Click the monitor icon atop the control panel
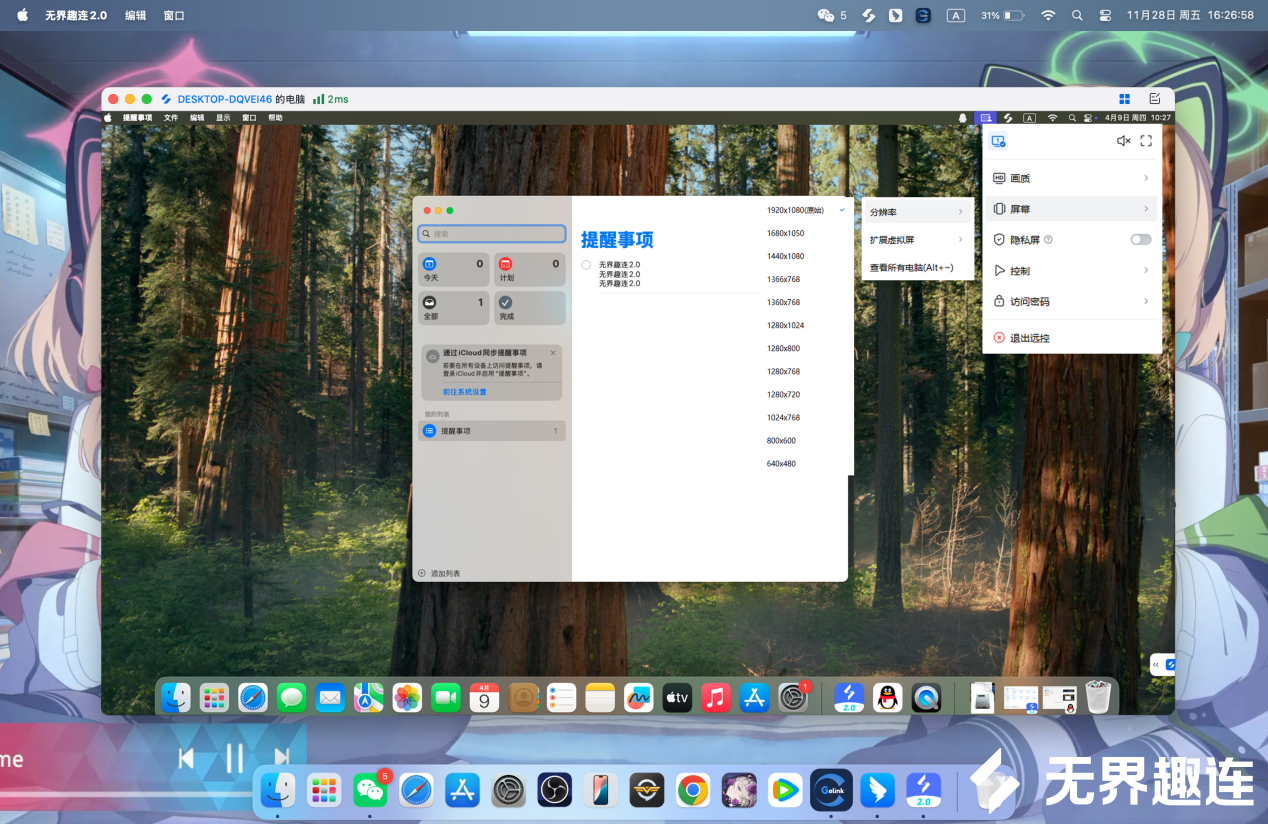This screenshot has height=824, width=1268. [998, 142]
